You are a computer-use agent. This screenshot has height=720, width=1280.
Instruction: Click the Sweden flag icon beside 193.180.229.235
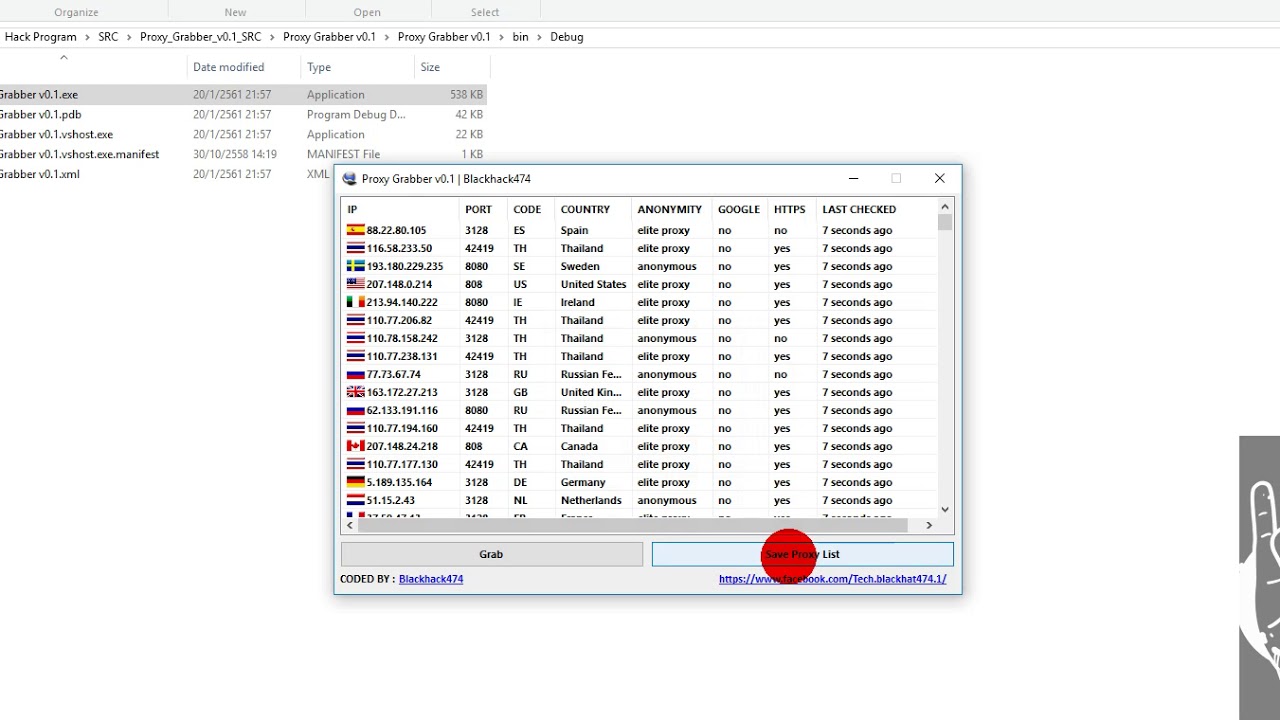pyautogui.click(x=355, y=266)
